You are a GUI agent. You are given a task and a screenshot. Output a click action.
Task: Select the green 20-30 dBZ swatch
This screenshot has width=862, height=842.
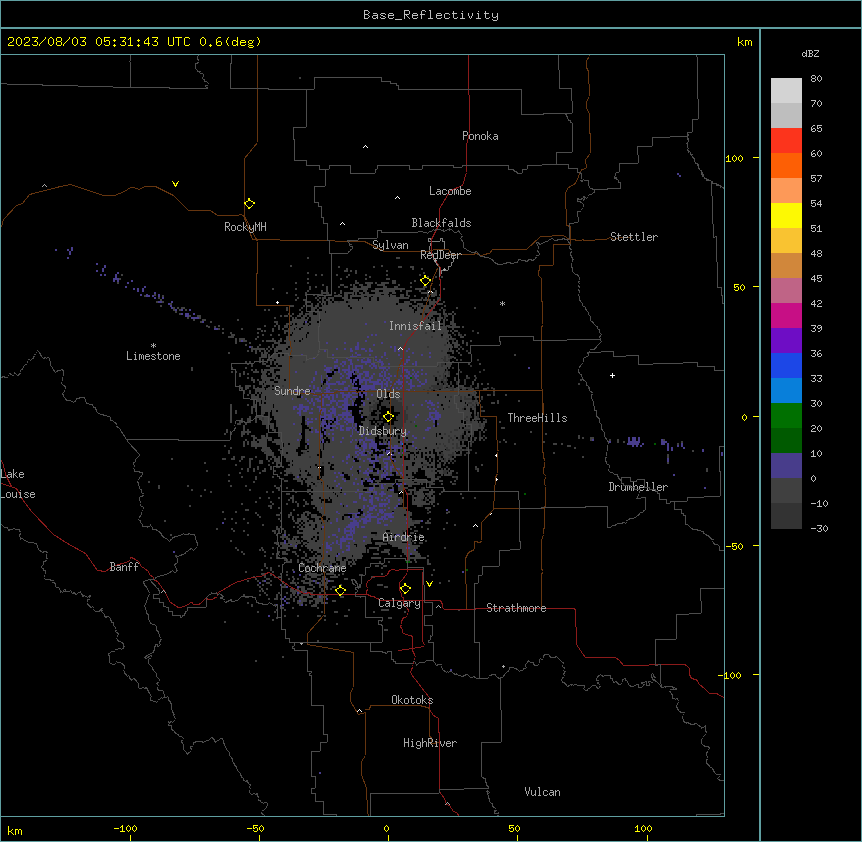786,416
